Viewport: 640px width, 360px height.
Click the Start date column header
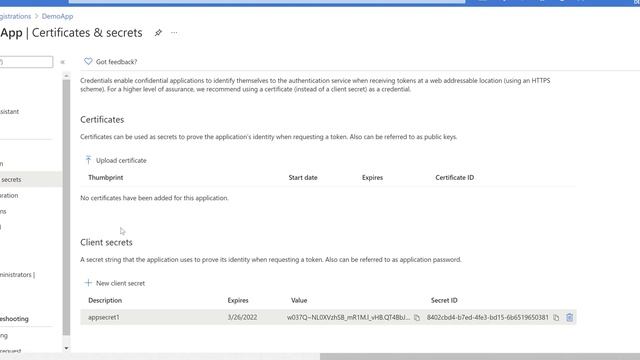pos(303,178)
